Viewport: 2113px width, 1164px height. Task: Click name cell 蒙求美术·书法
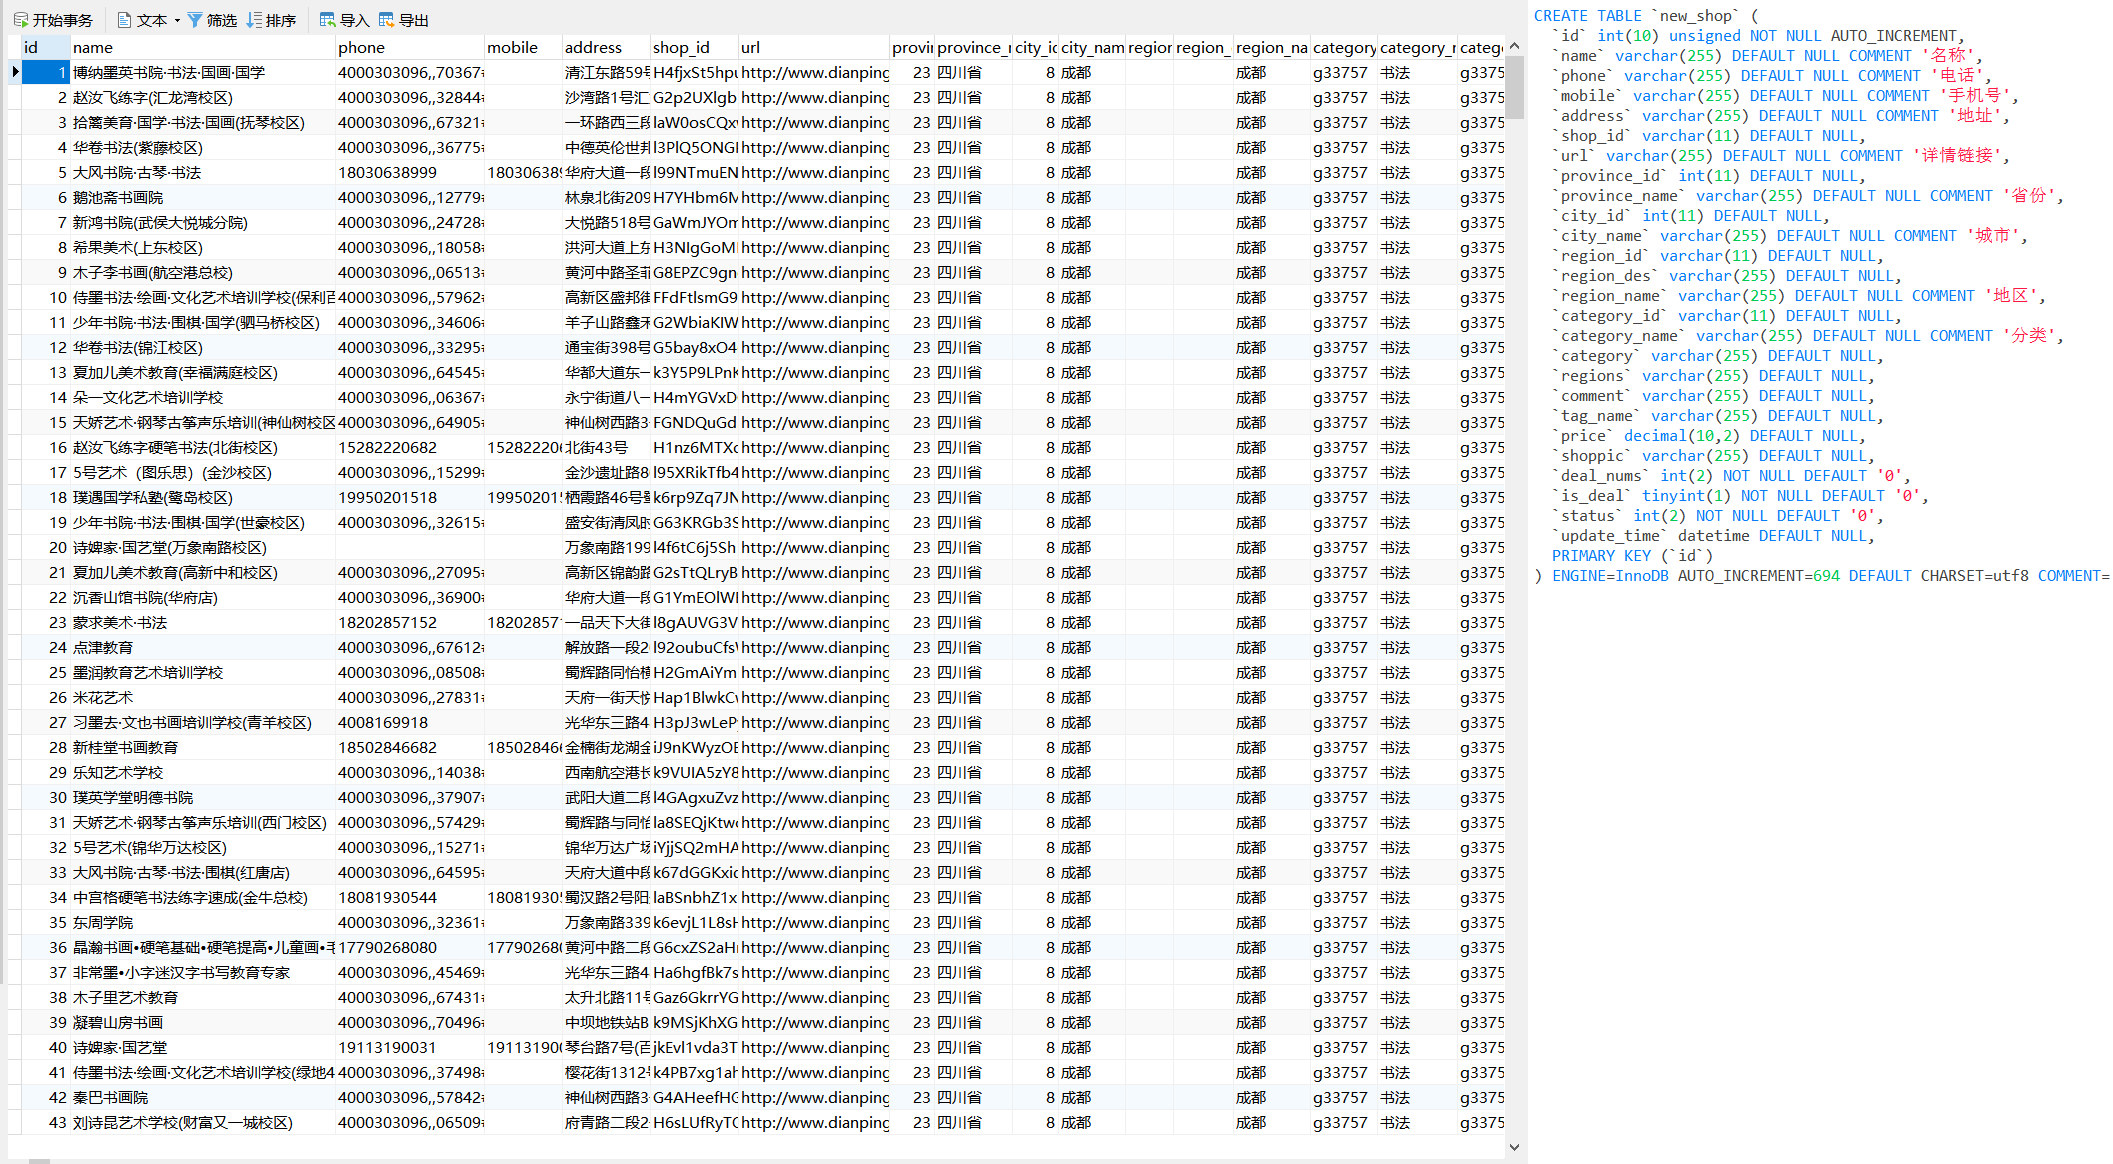203,622
